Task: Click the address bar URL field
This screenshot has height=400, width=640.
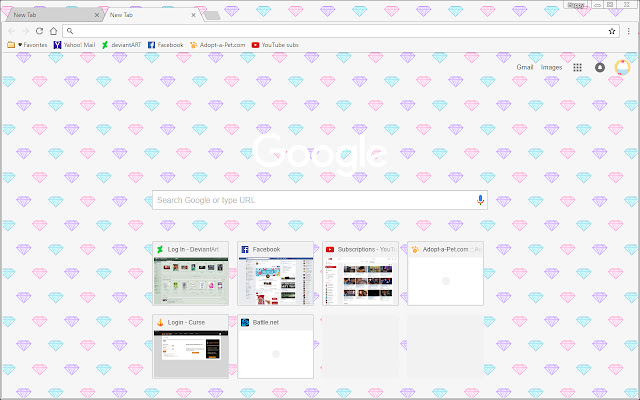Action: [341, 31]
